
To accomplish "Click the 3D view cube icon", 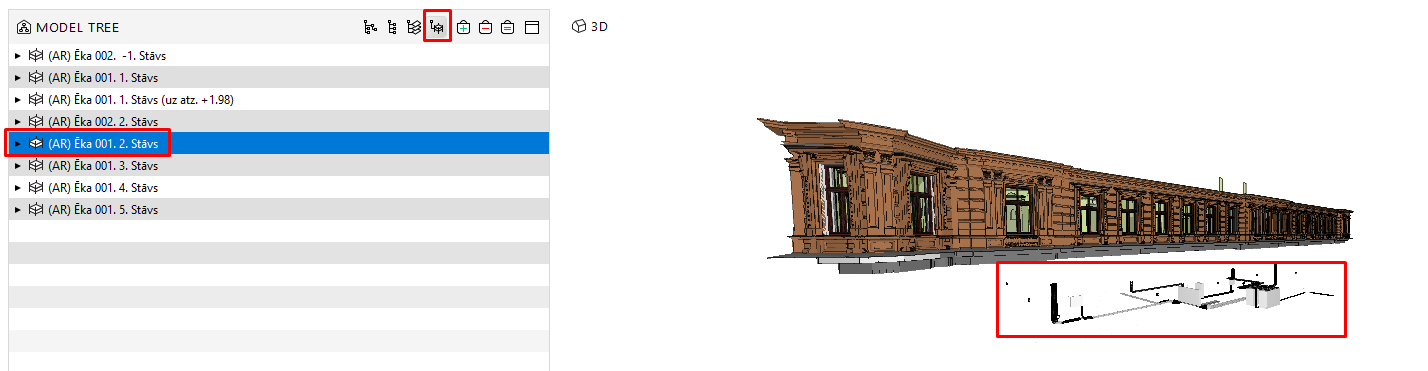I will pyautogui.click(x=579, y=27).
